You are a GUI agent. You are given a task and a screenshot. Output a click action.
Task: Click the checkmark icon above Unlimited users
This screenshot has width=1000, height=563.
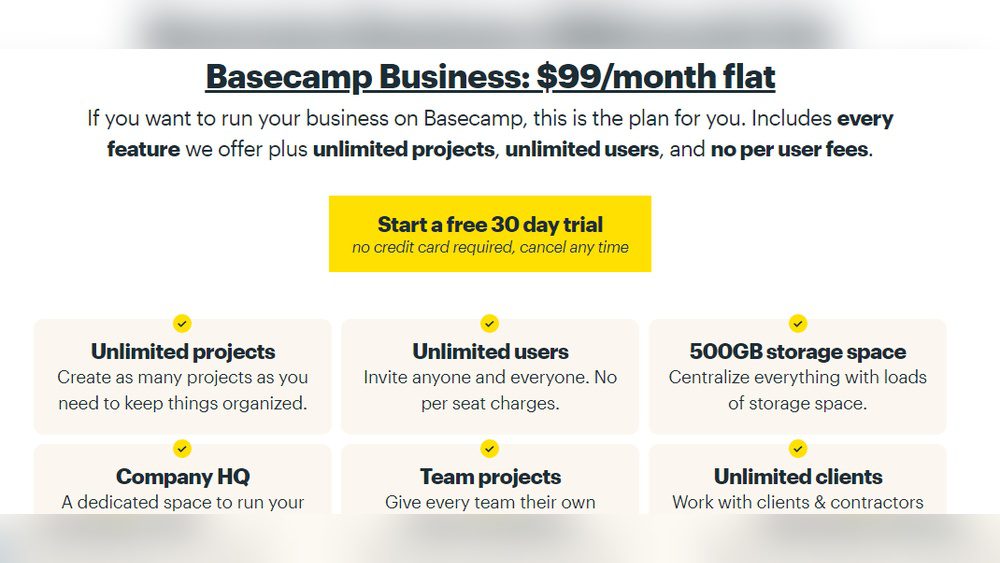490,323
